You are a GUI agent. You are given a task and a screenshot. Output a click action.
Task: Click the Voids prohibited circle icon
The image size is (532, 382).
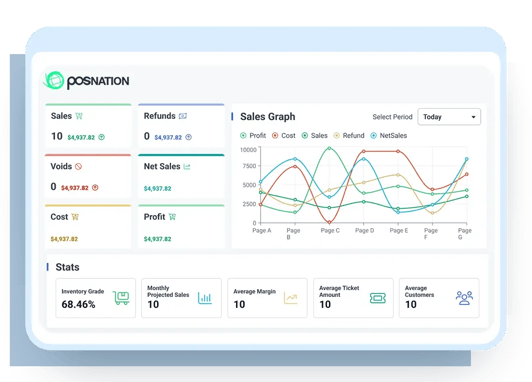[x=78, y=167]
